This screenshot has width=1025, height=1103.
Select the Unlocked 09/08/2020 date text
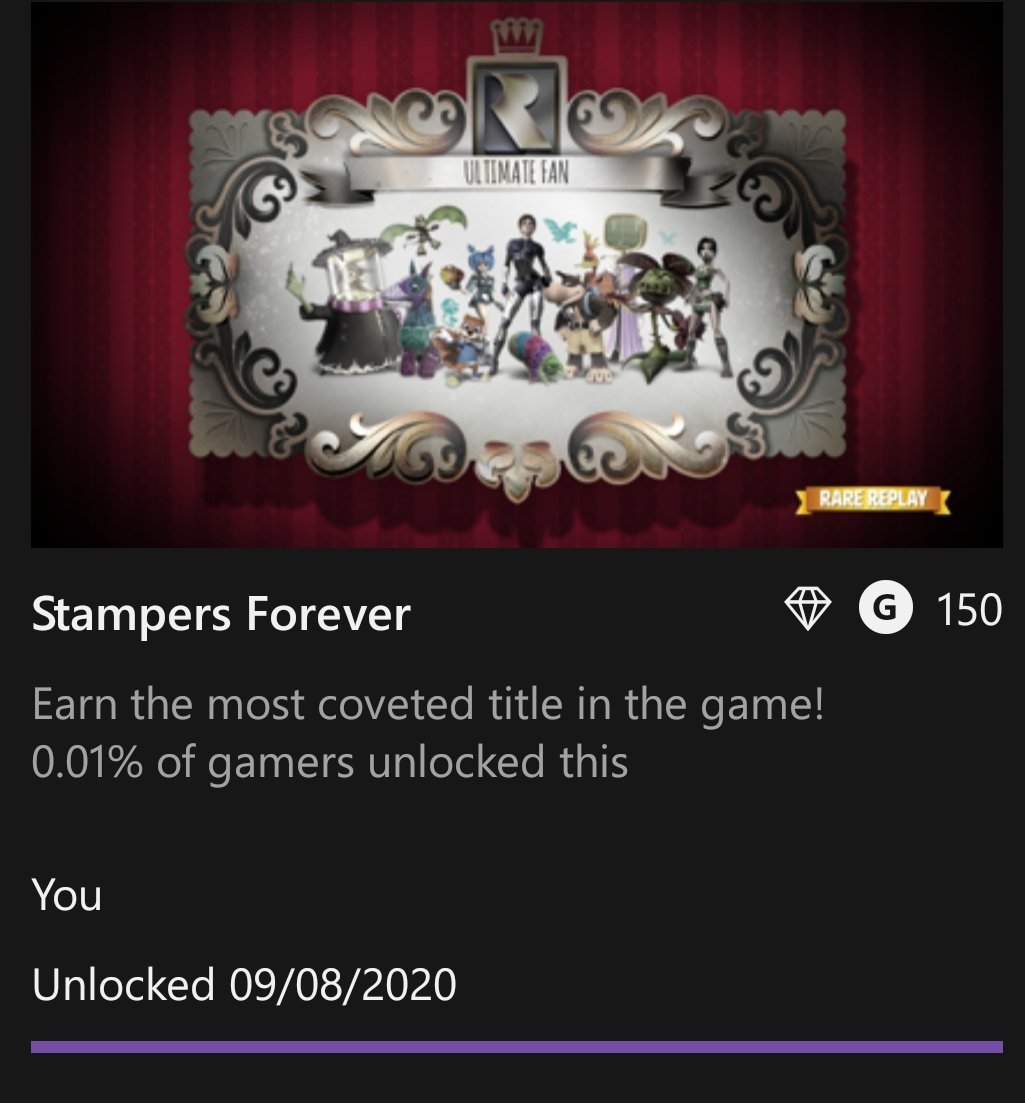point(244,984)
